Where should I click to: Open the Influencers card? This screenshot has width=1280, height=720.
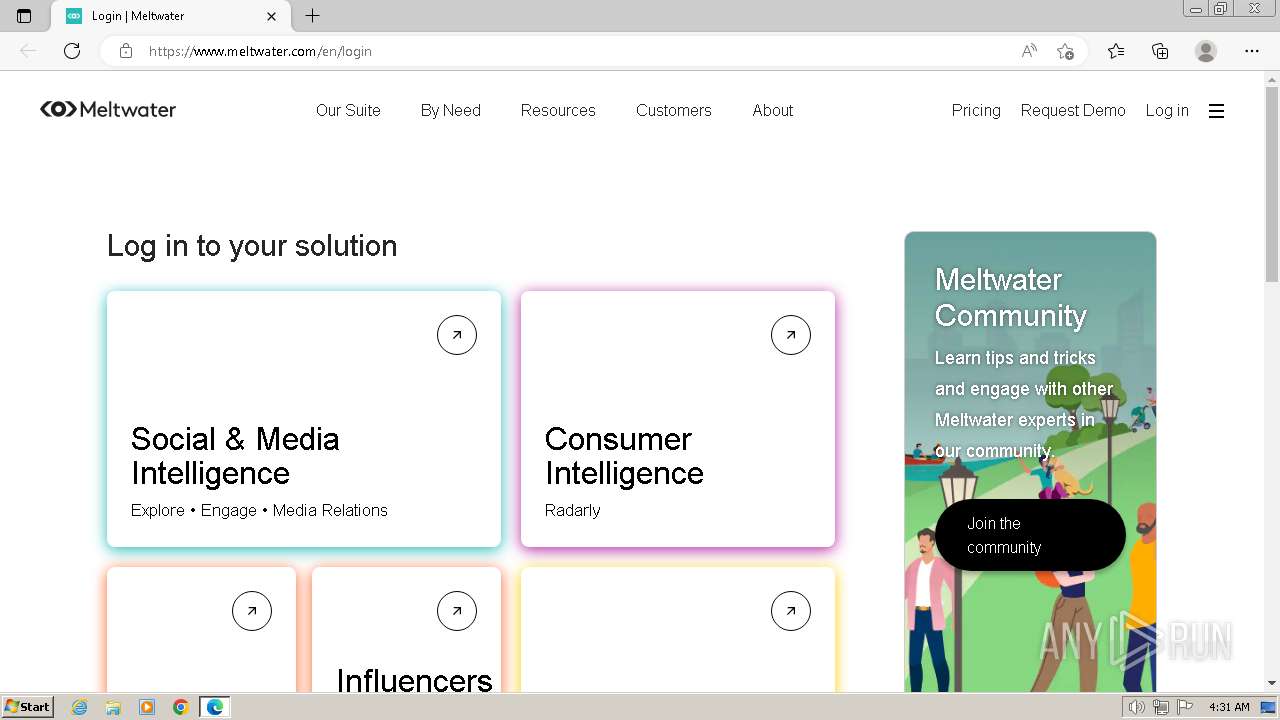click(x=406, y=630)
